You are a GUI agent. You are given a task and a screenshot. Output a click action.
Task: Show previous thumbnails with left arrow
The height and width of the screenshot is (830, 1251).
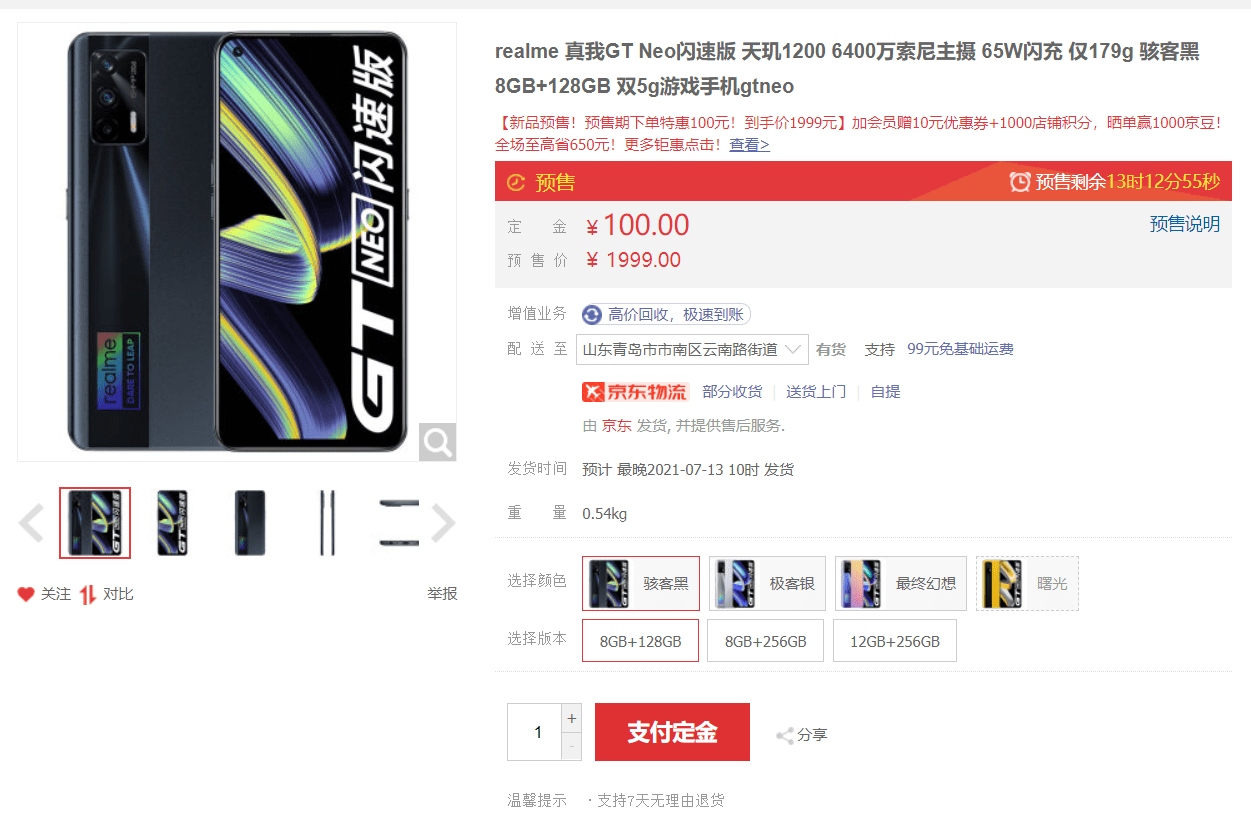click(x=32, y=523)
